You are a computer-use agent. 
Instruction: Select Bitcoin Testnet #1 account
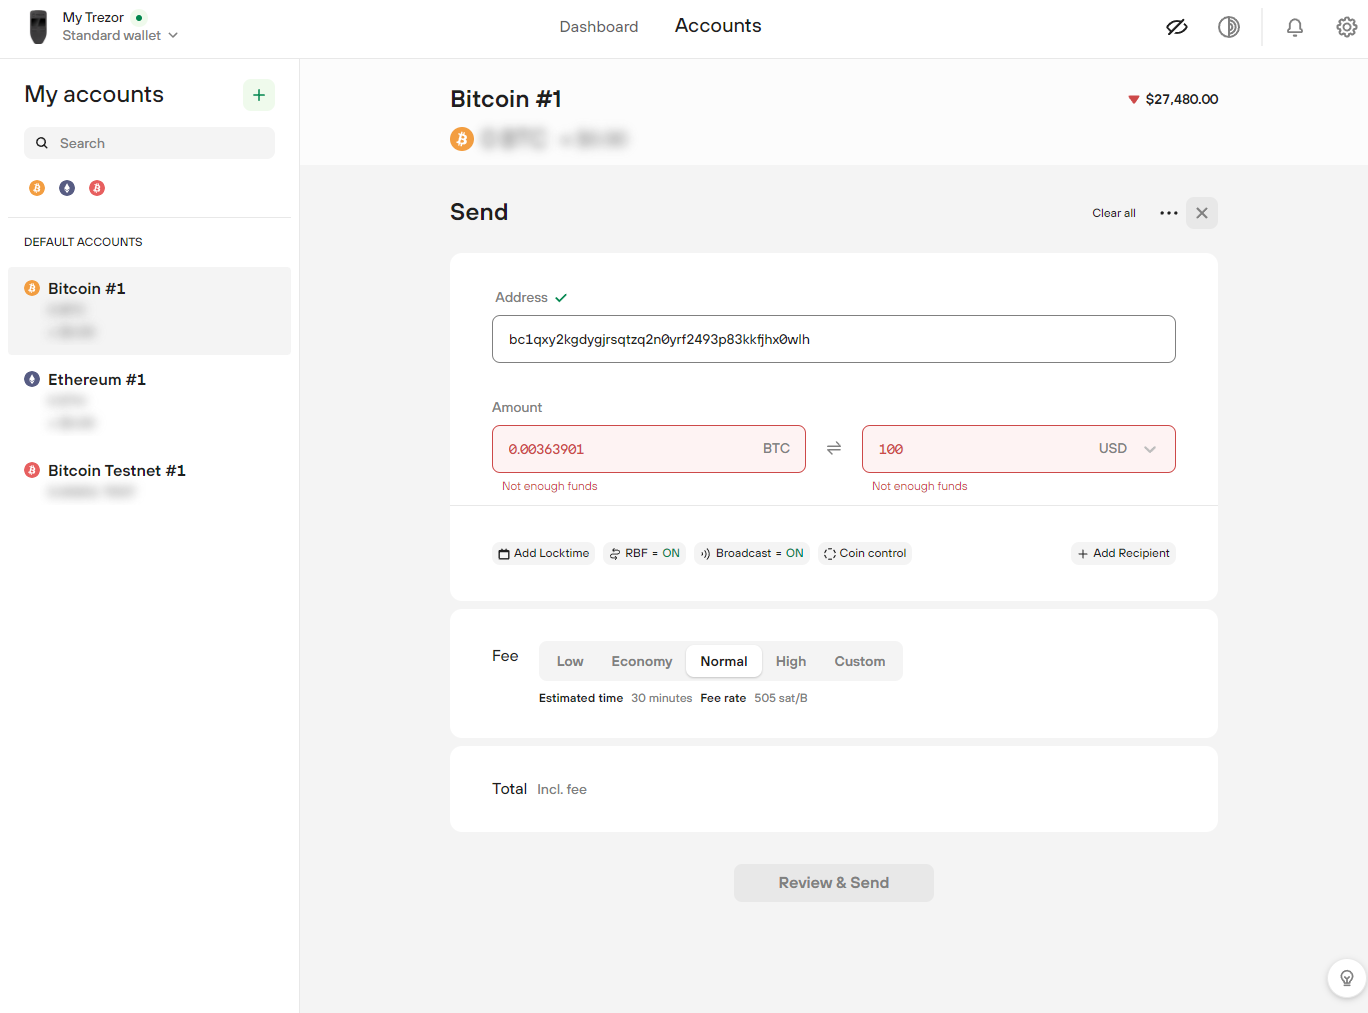tap(149, 481)
